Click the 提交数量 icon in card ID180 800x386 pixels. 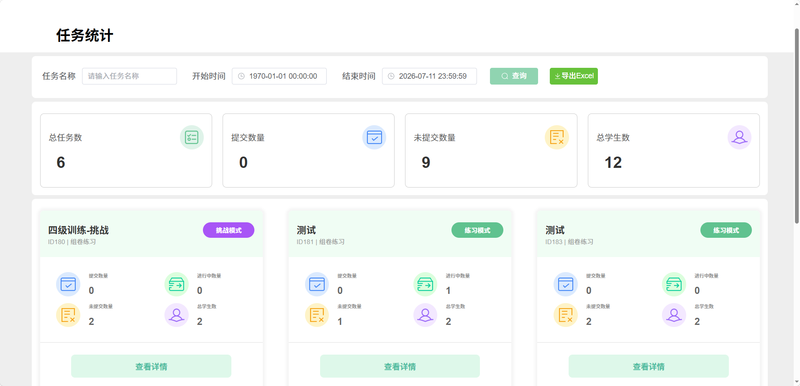[x=68, y=284]
